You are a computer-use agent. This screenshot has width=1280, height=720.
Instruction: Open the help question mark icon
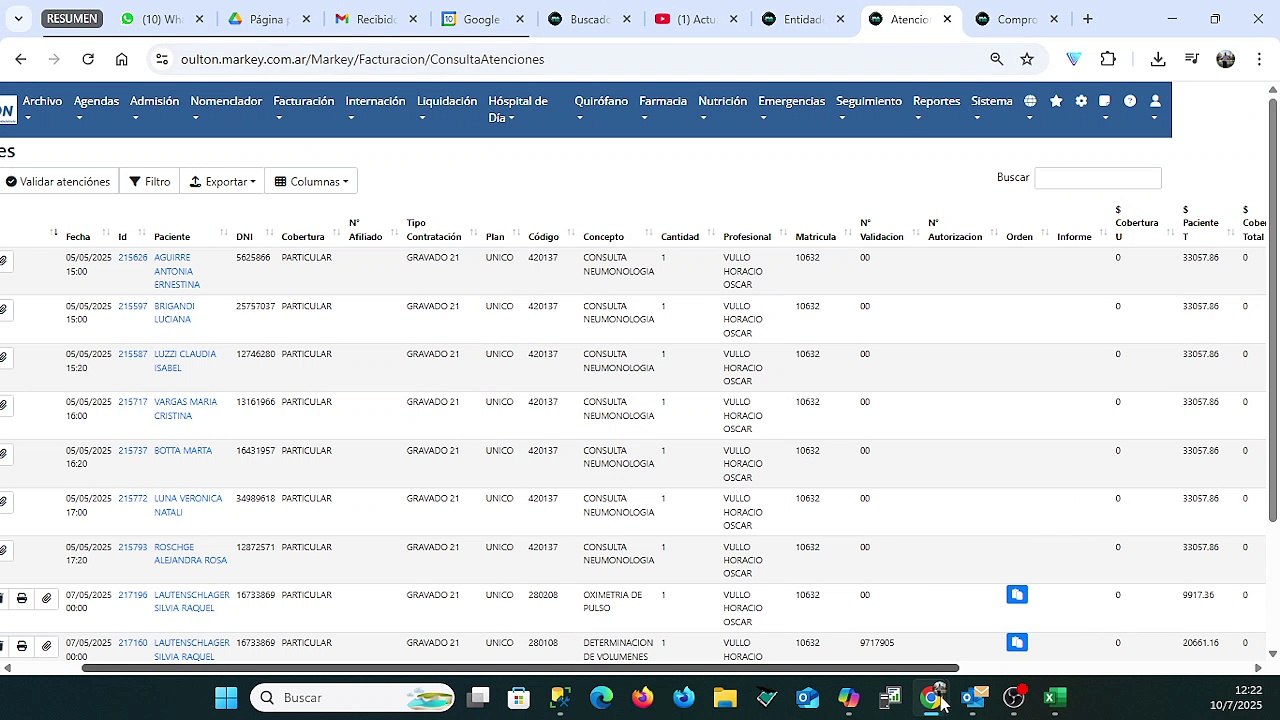[x=1130, y=101]
